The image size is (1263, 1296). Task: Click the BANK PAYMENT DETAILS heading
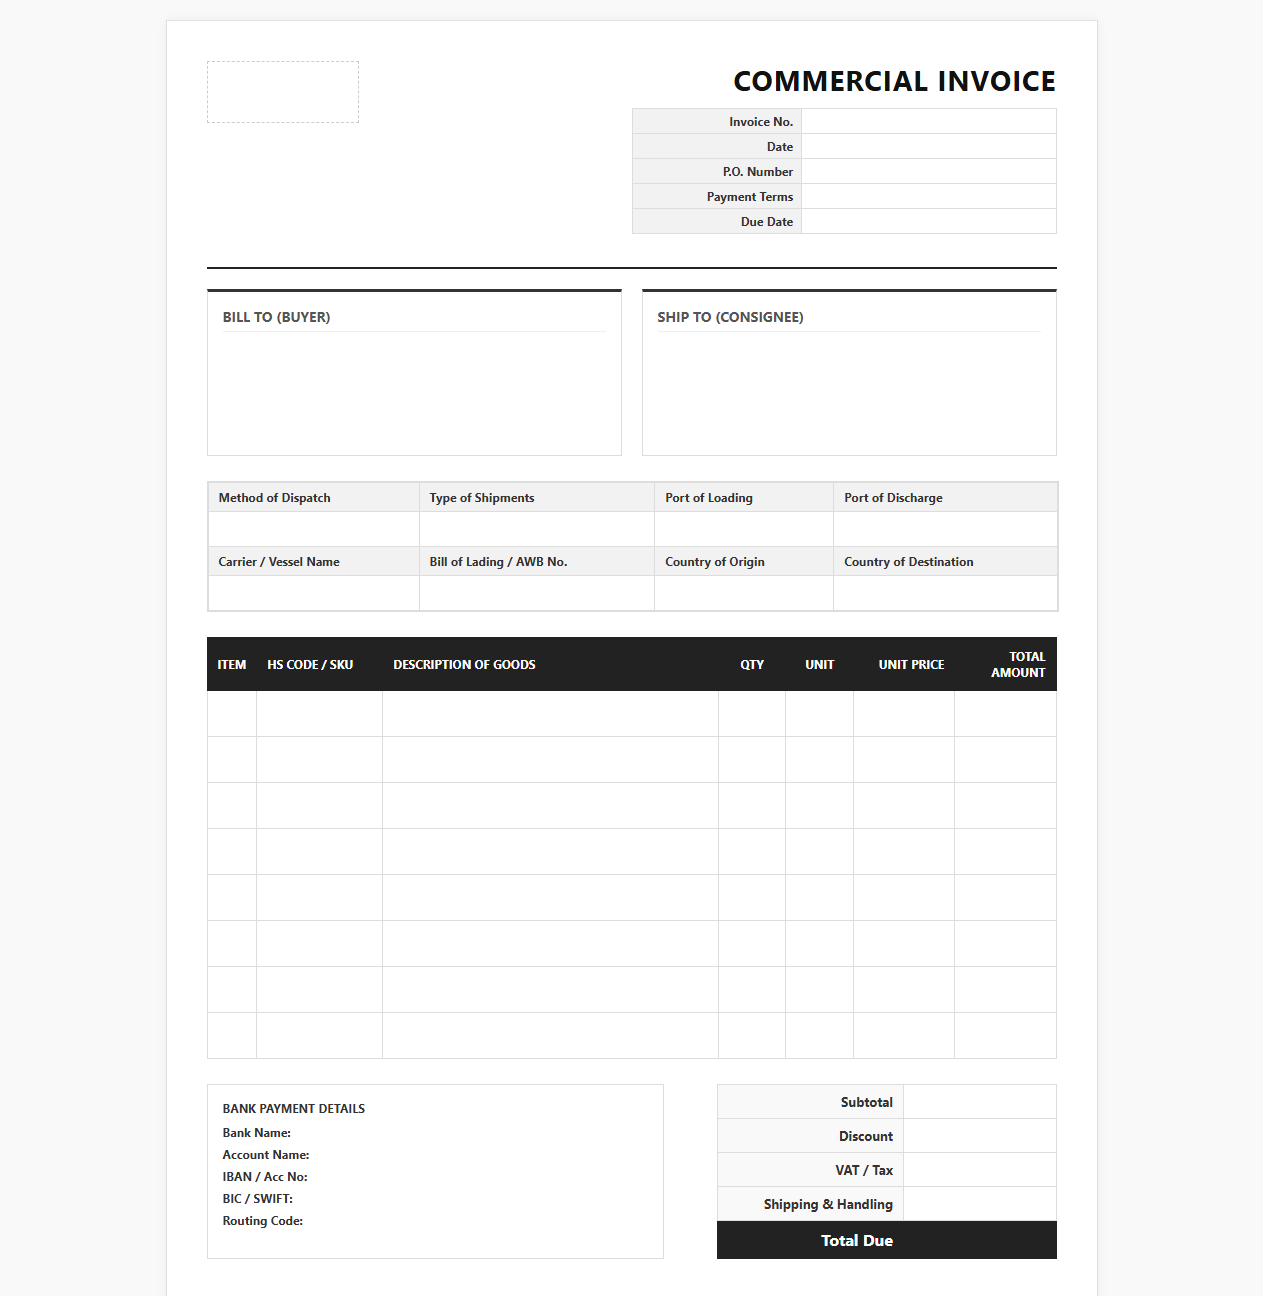click(294, 1108)
